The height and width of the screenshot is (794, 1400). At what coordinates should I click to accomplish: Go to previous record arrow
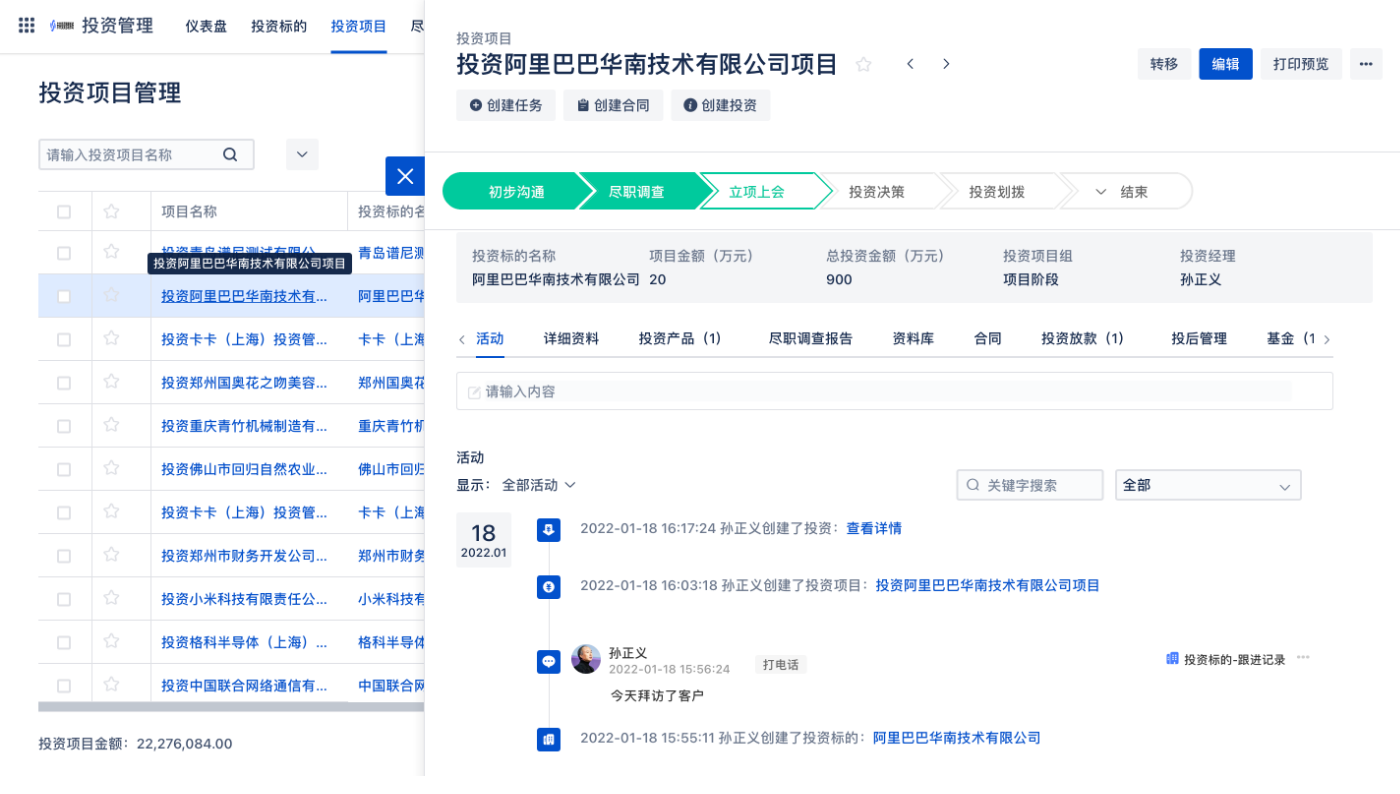[910, 64]
